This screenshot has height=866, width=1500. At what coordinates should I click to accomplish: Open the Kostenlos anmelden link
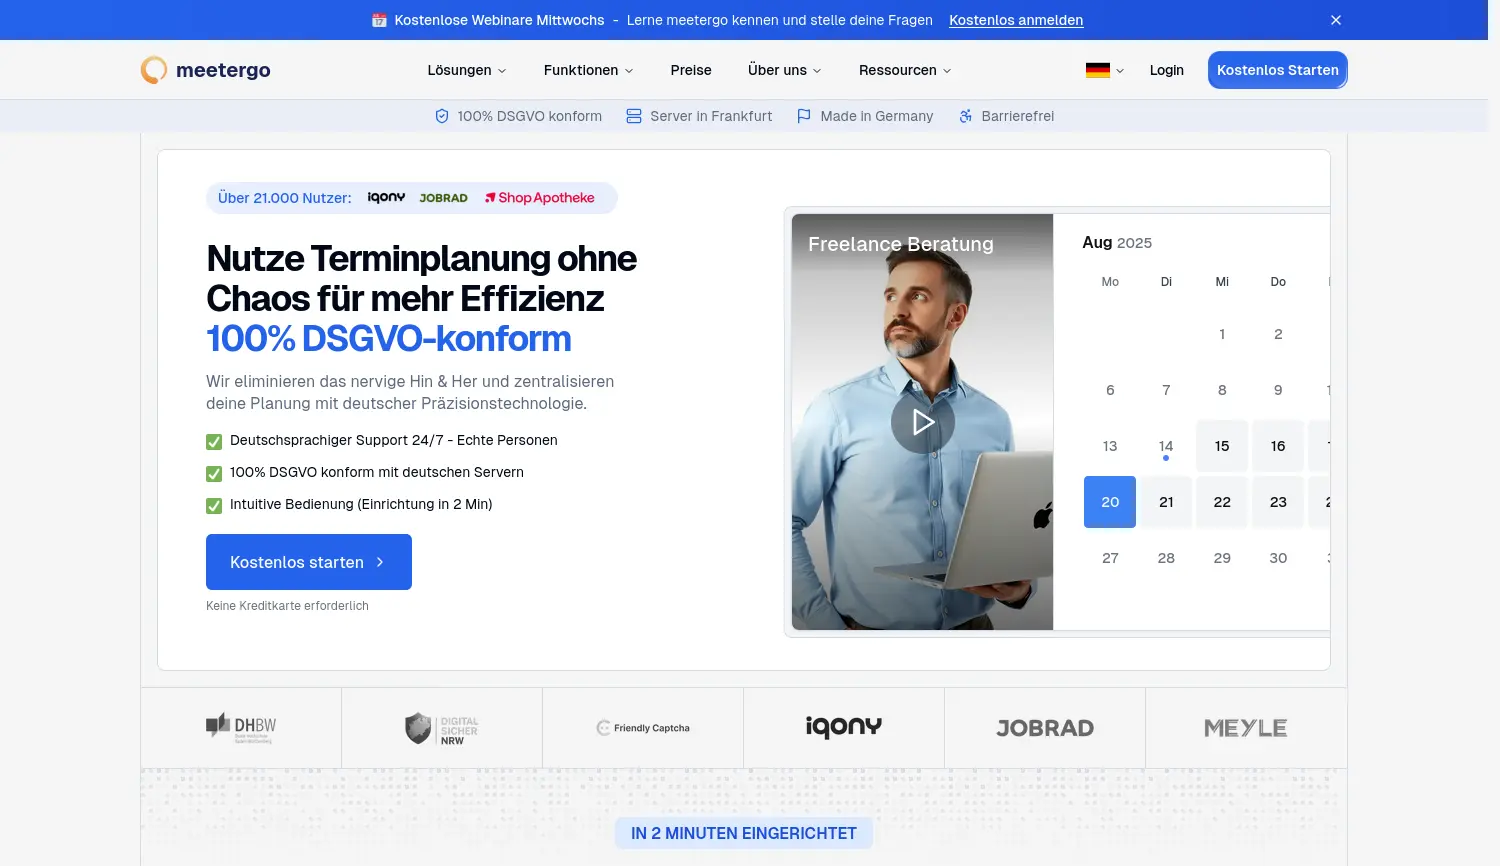point(1015,20)
